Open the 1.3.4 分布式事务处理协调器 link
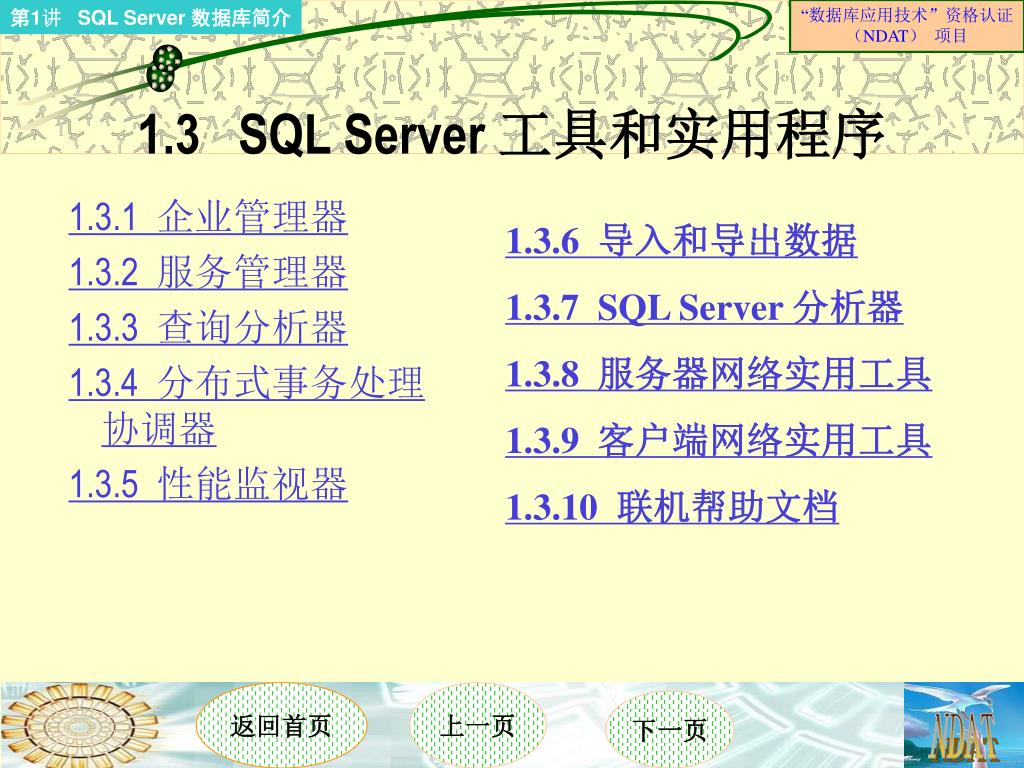Screen dimensions: 1024x768 coord(247,406)
